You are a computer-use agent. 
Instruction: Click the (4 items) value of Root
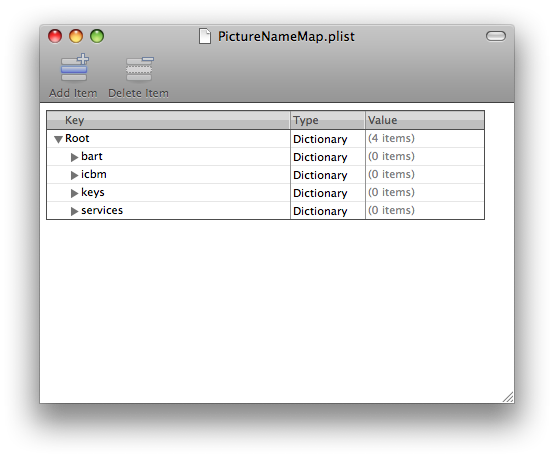click(391, 138)
